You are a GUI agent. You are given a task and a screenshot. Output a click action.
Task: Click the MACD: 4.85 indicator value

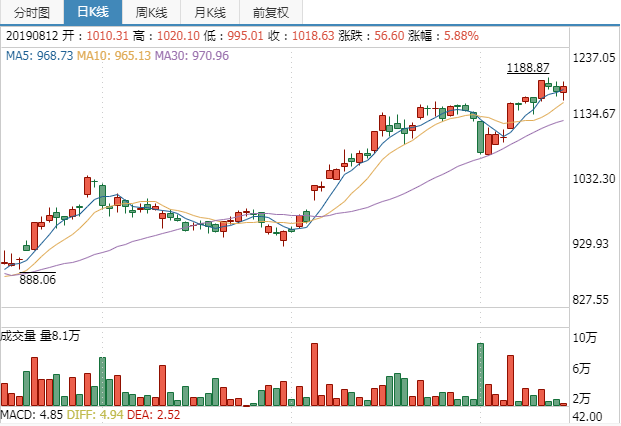click(x=32, y=415)
